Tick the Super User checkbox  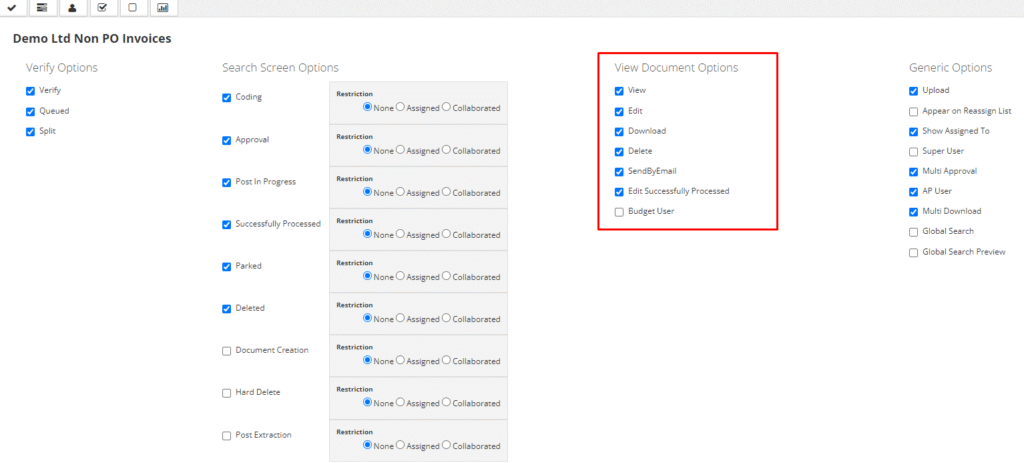pyautogui.click(x=913, y=152)
